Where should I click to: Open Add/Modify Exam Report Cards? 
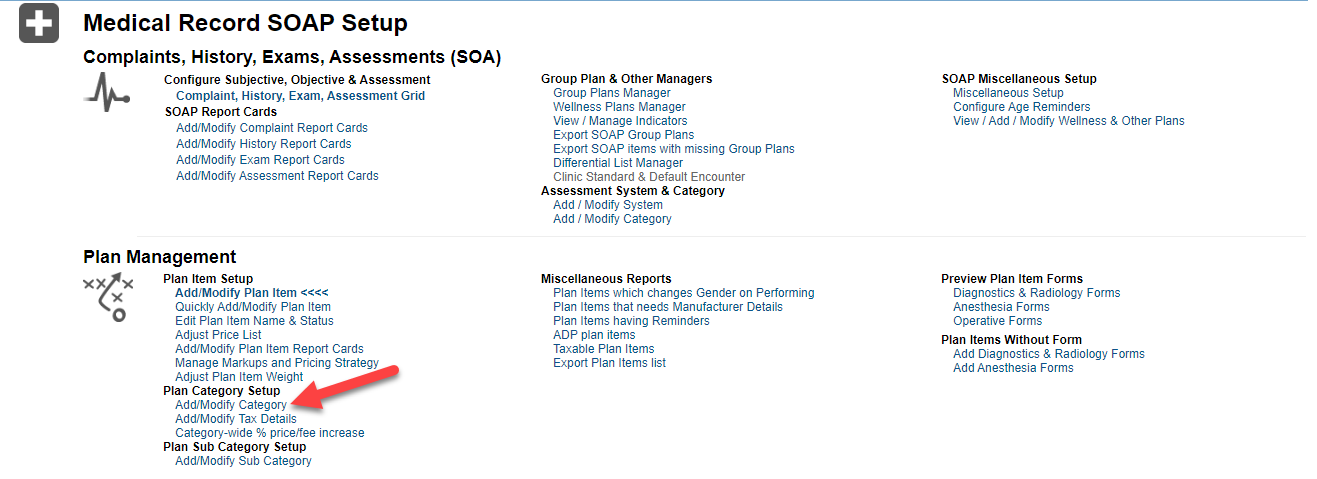(260, 160)
